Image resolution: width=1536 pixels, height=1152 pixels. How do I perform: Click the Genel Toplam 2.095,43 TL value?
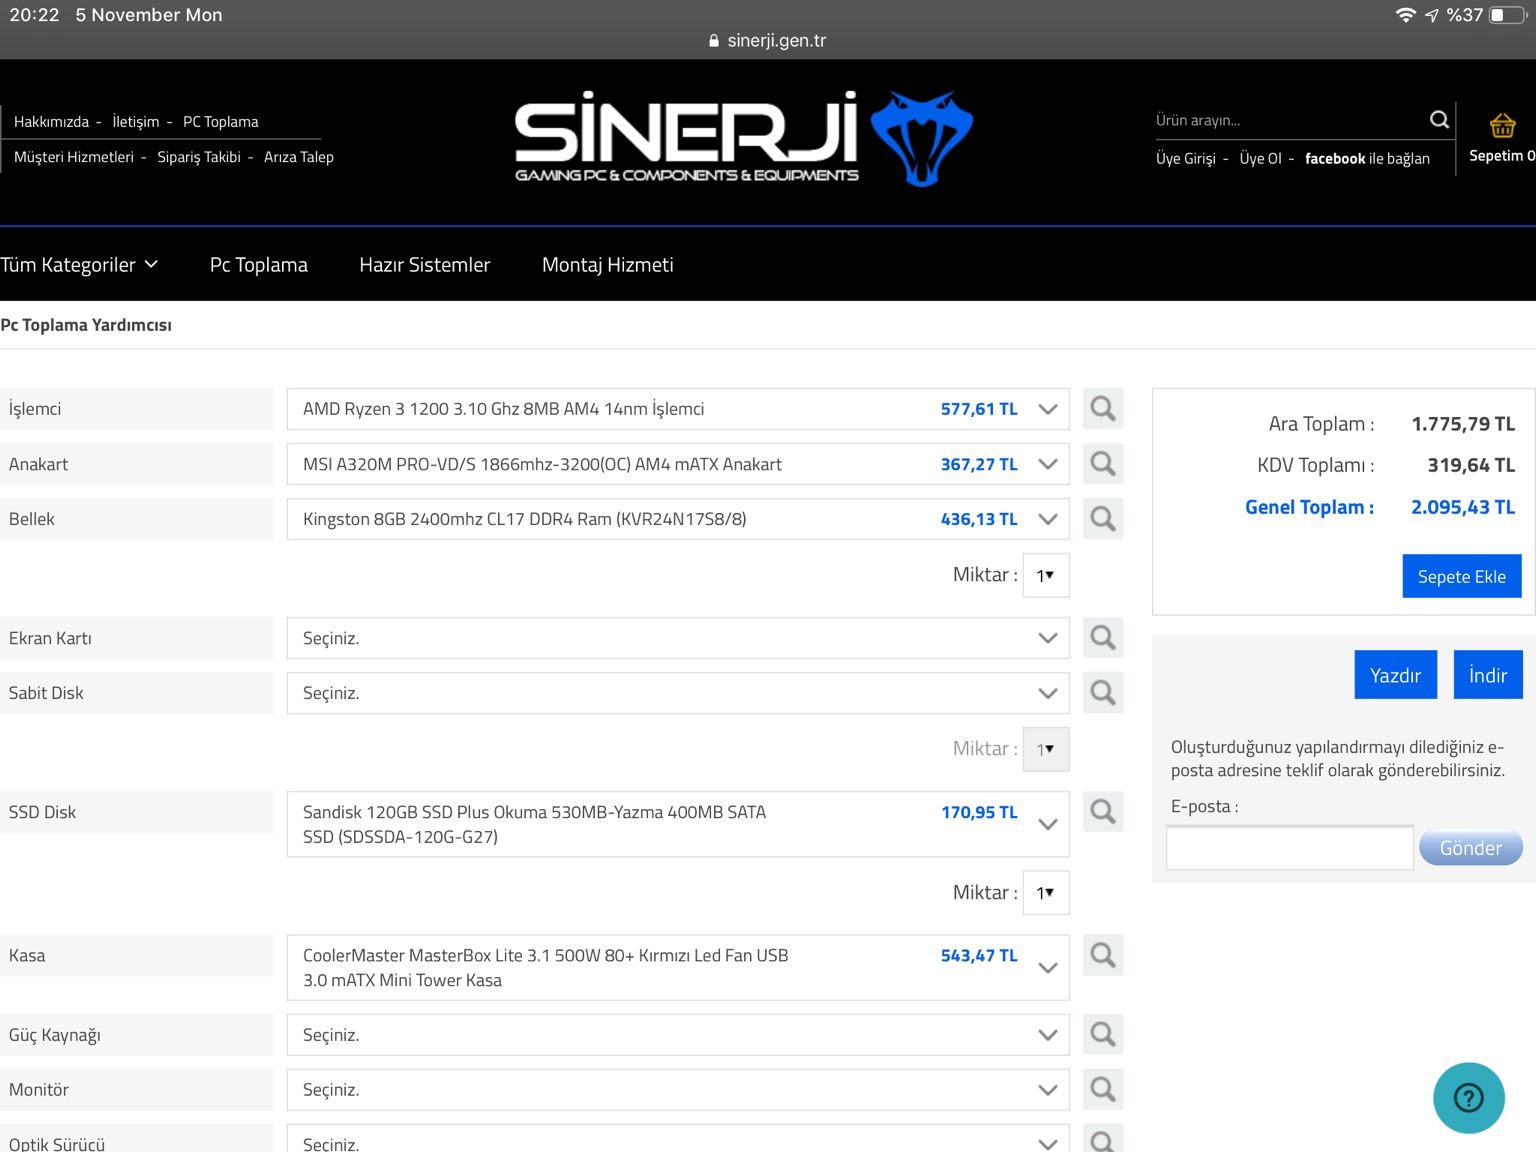click(1463, 507)
